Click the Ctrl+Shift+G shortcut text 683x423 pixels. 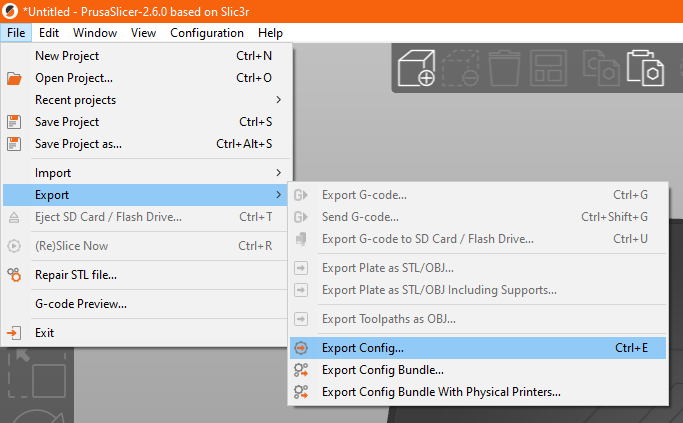click(614, 217)
